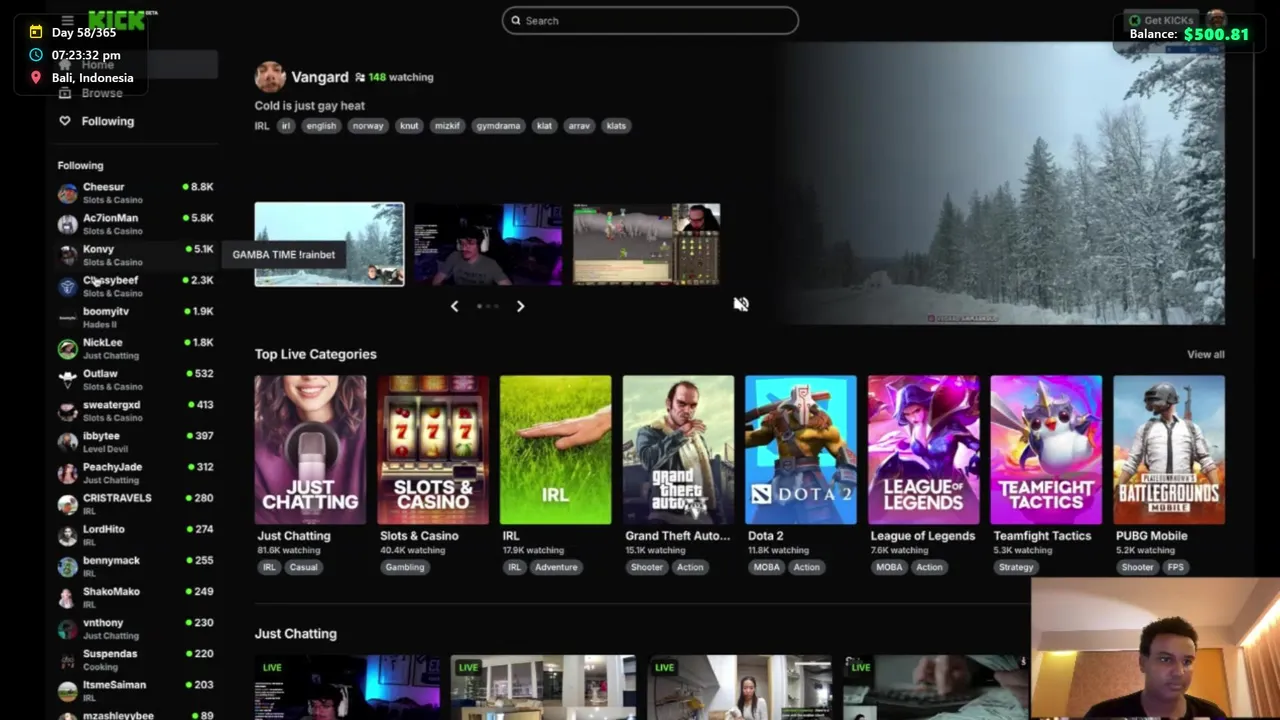
Task: Open ibbytee's channel avatar
Action: point(67,442)
